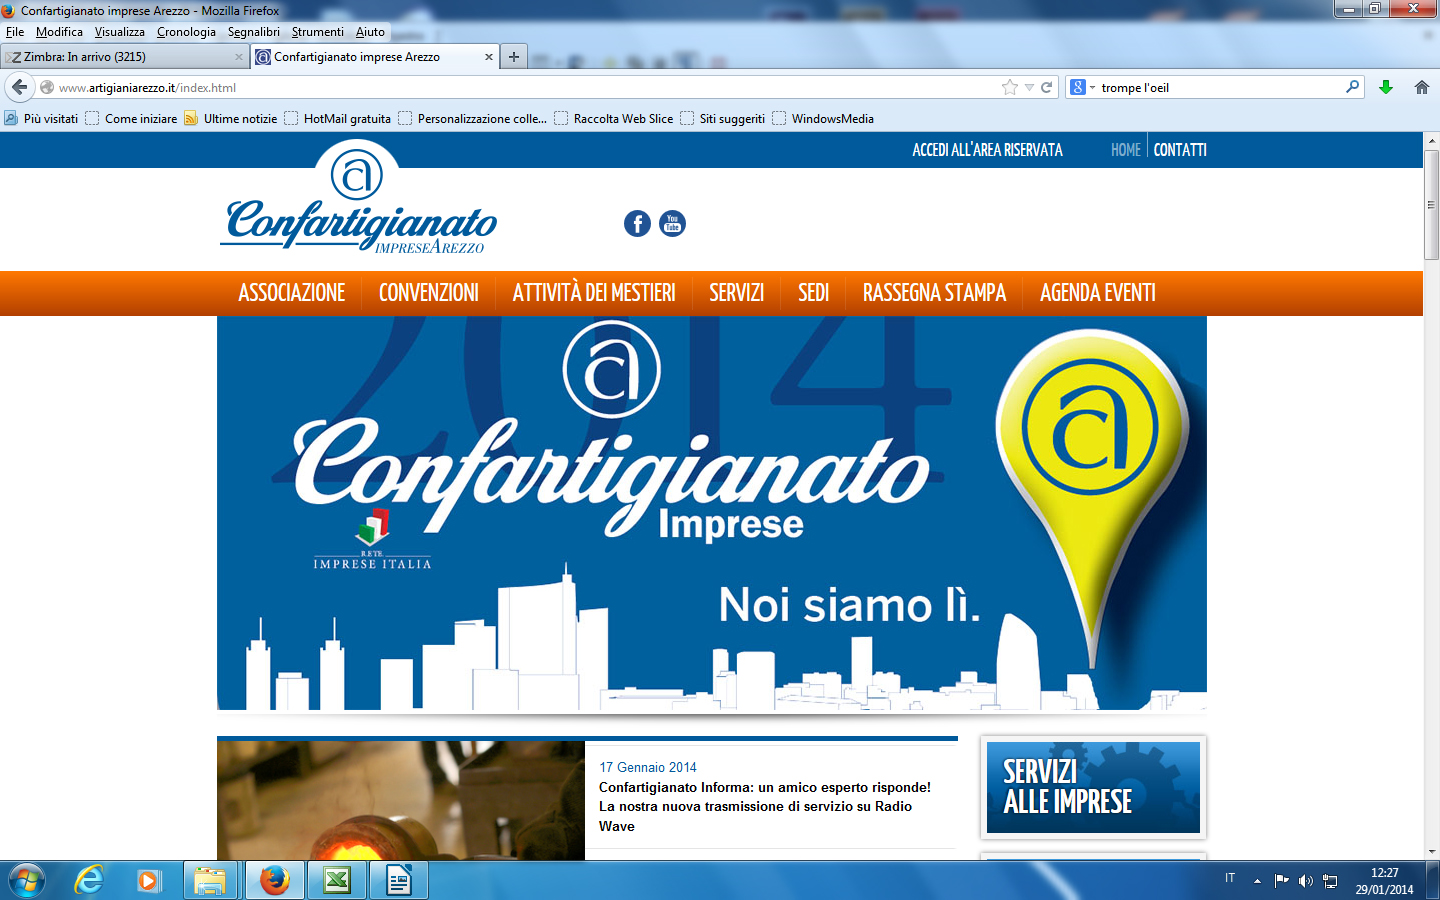1440x900 pixels.
Task: Click the volume speaker tray icon
Action: 1305,881
